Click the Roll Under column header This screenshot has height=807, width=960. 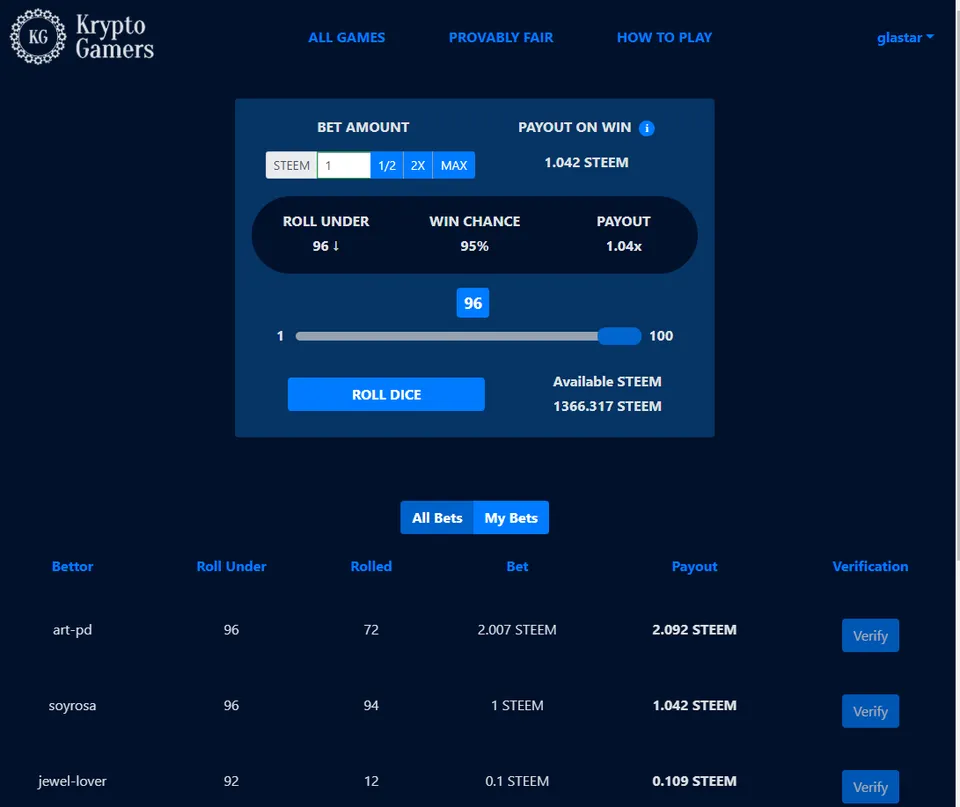pos(231,566)
